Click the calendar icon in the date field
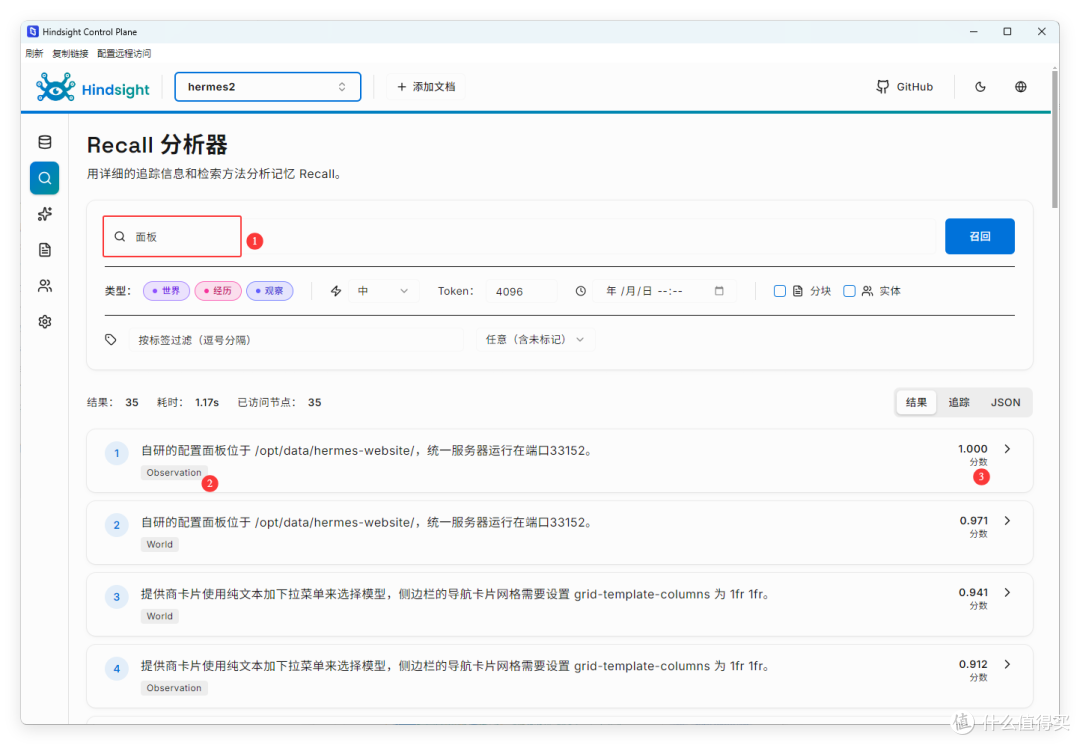This screenshot has width=1080, height=745. [719, 291]
